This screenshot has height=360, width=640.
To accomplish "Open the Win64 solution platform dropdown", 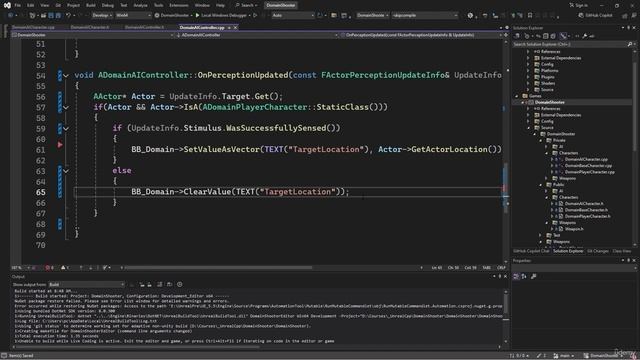I will (x=133, y=16).
